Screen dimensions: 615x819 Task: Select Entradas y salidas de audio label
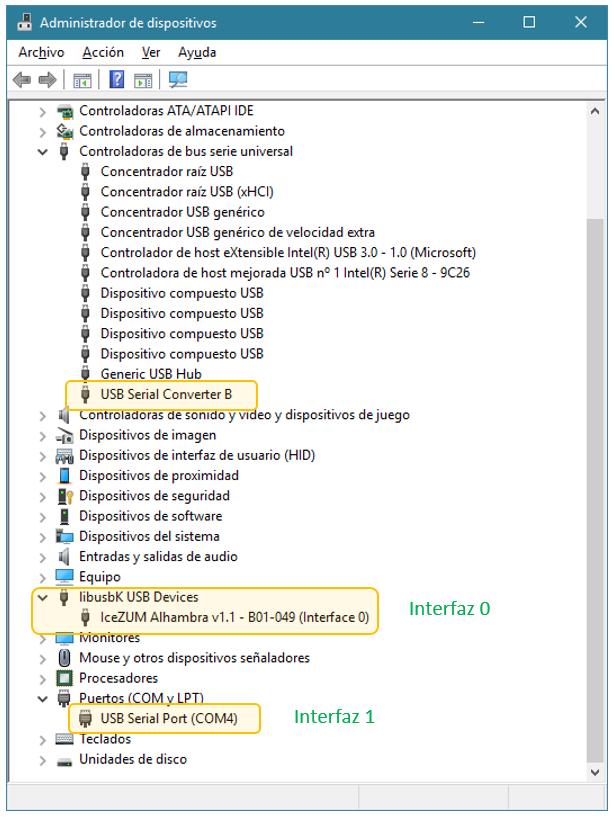click(x=158, y=556)
